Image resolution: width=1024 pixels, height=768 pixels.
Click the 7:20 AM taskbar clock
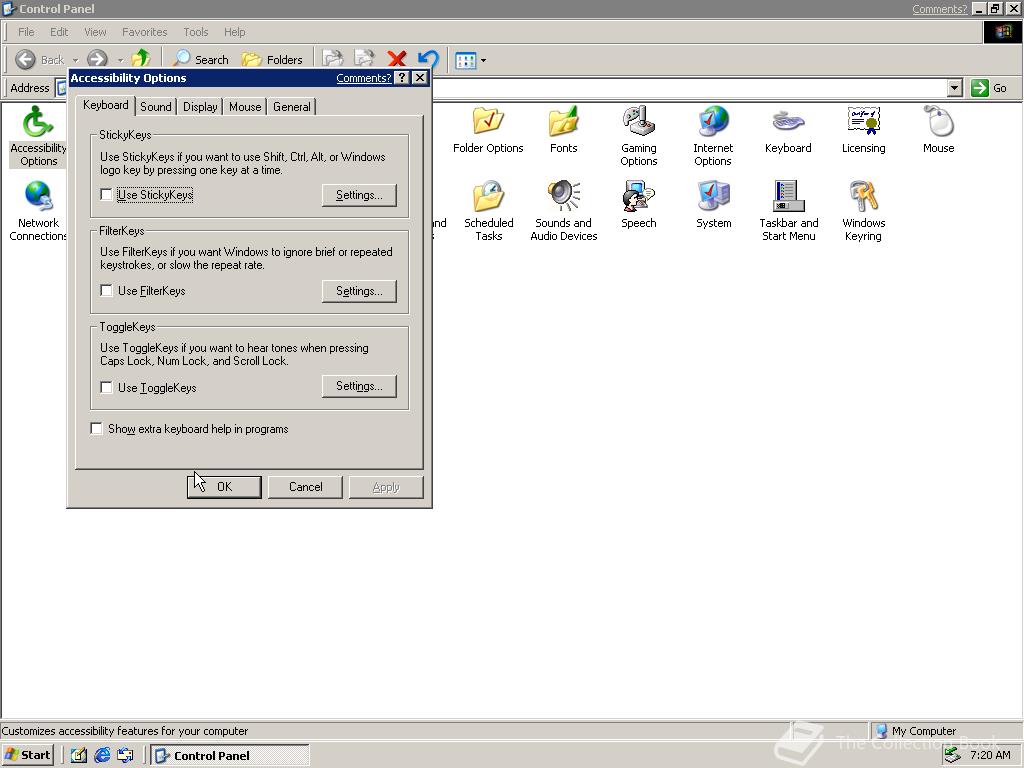(990, 755)
